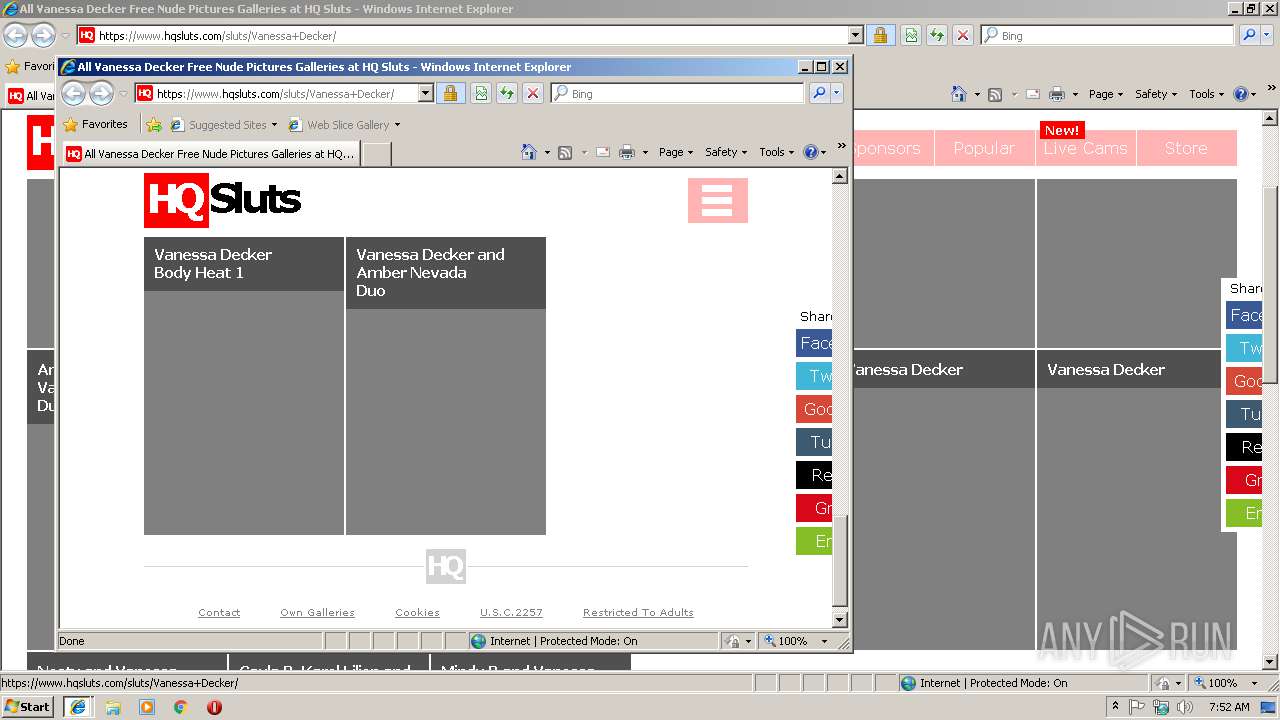Expand the Web Slice Gallery dropdown
Image resolution: width=1280 pixels, height=720 pixels.
pos(397,125)
